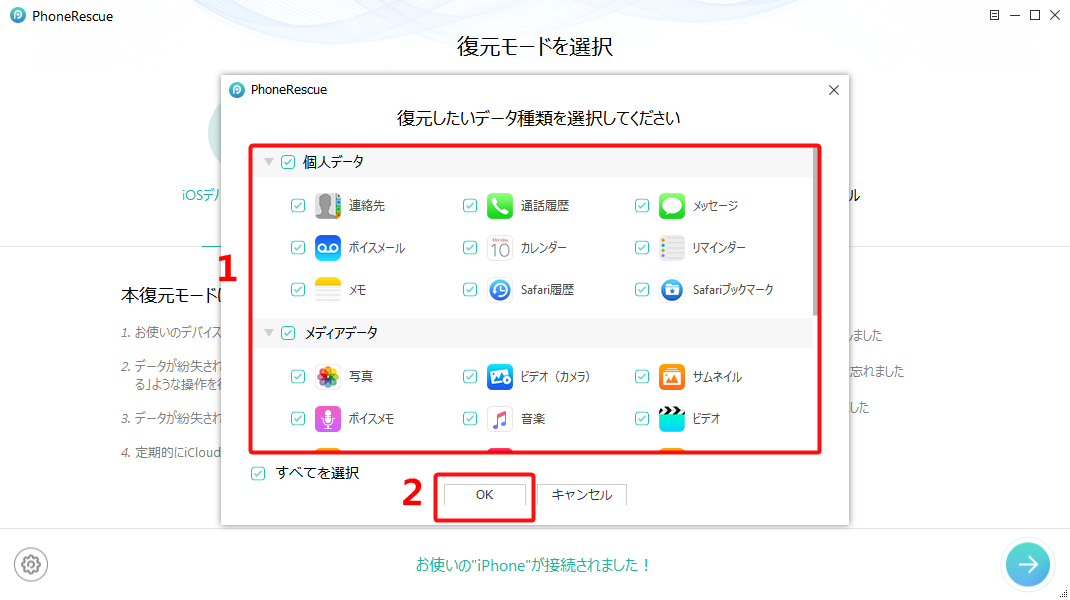Image resolution: width=1070 pixels, height=600 pixels.
Task: Click the iPhone connected status message
Action: [534, 565]
